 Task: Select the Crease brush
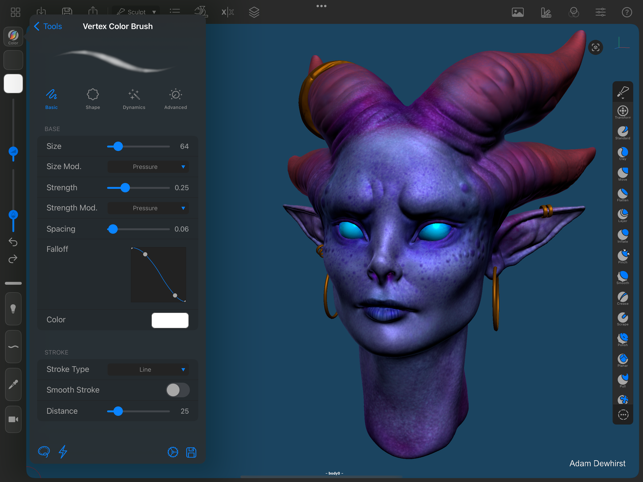point(622,298)
